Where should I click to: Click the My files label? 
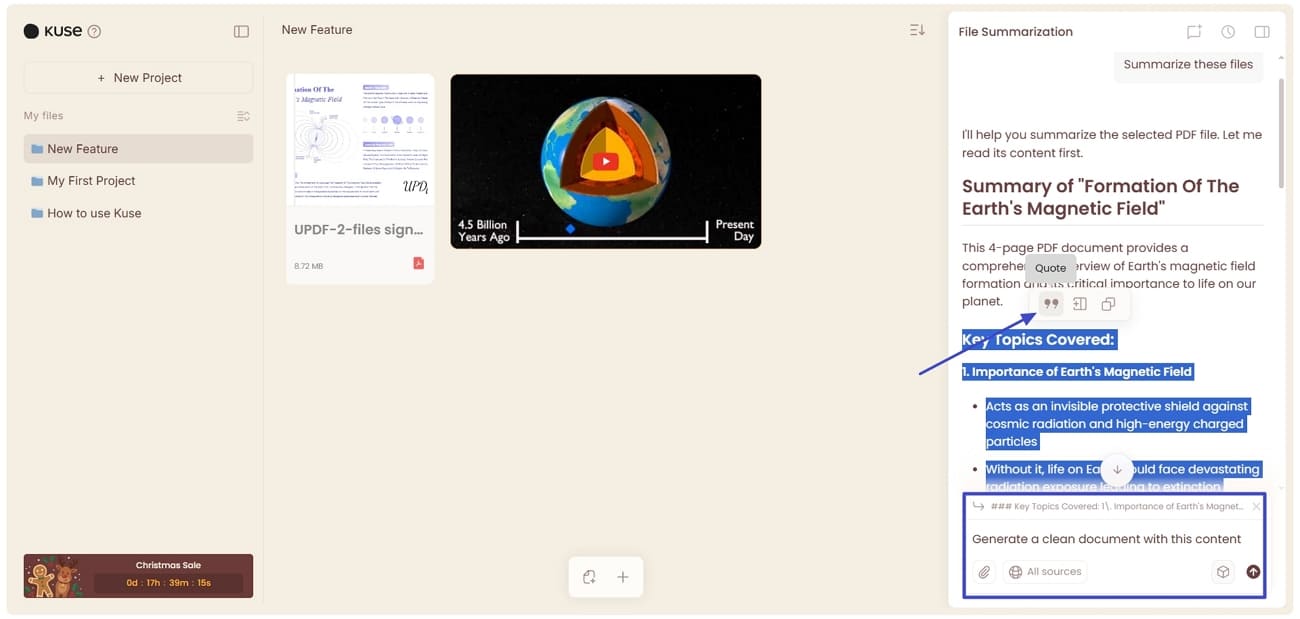43,116
